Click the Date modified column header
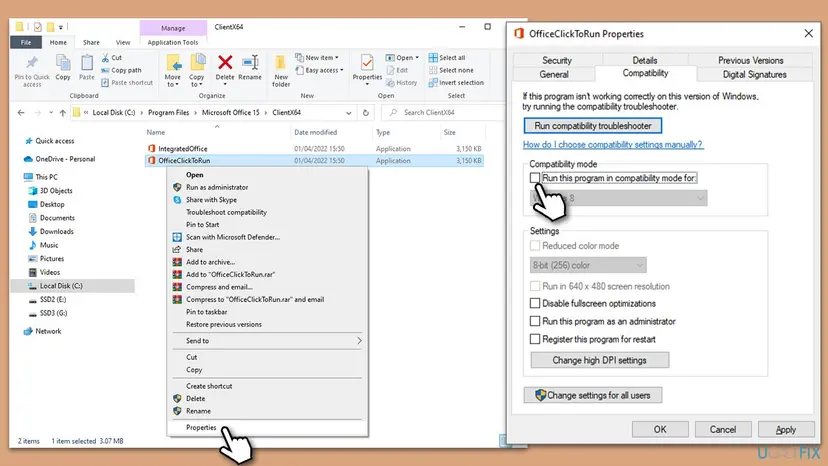 tap(316, 133)
